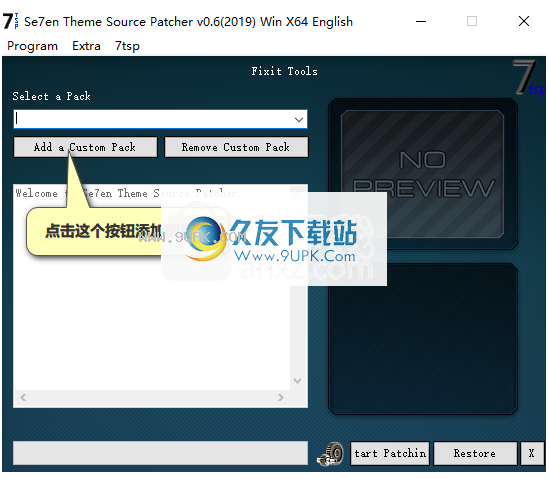Screen dimensions: 549x479
Task: Click the log scrollbar down arrow
Action: click(x=298, y=381)
